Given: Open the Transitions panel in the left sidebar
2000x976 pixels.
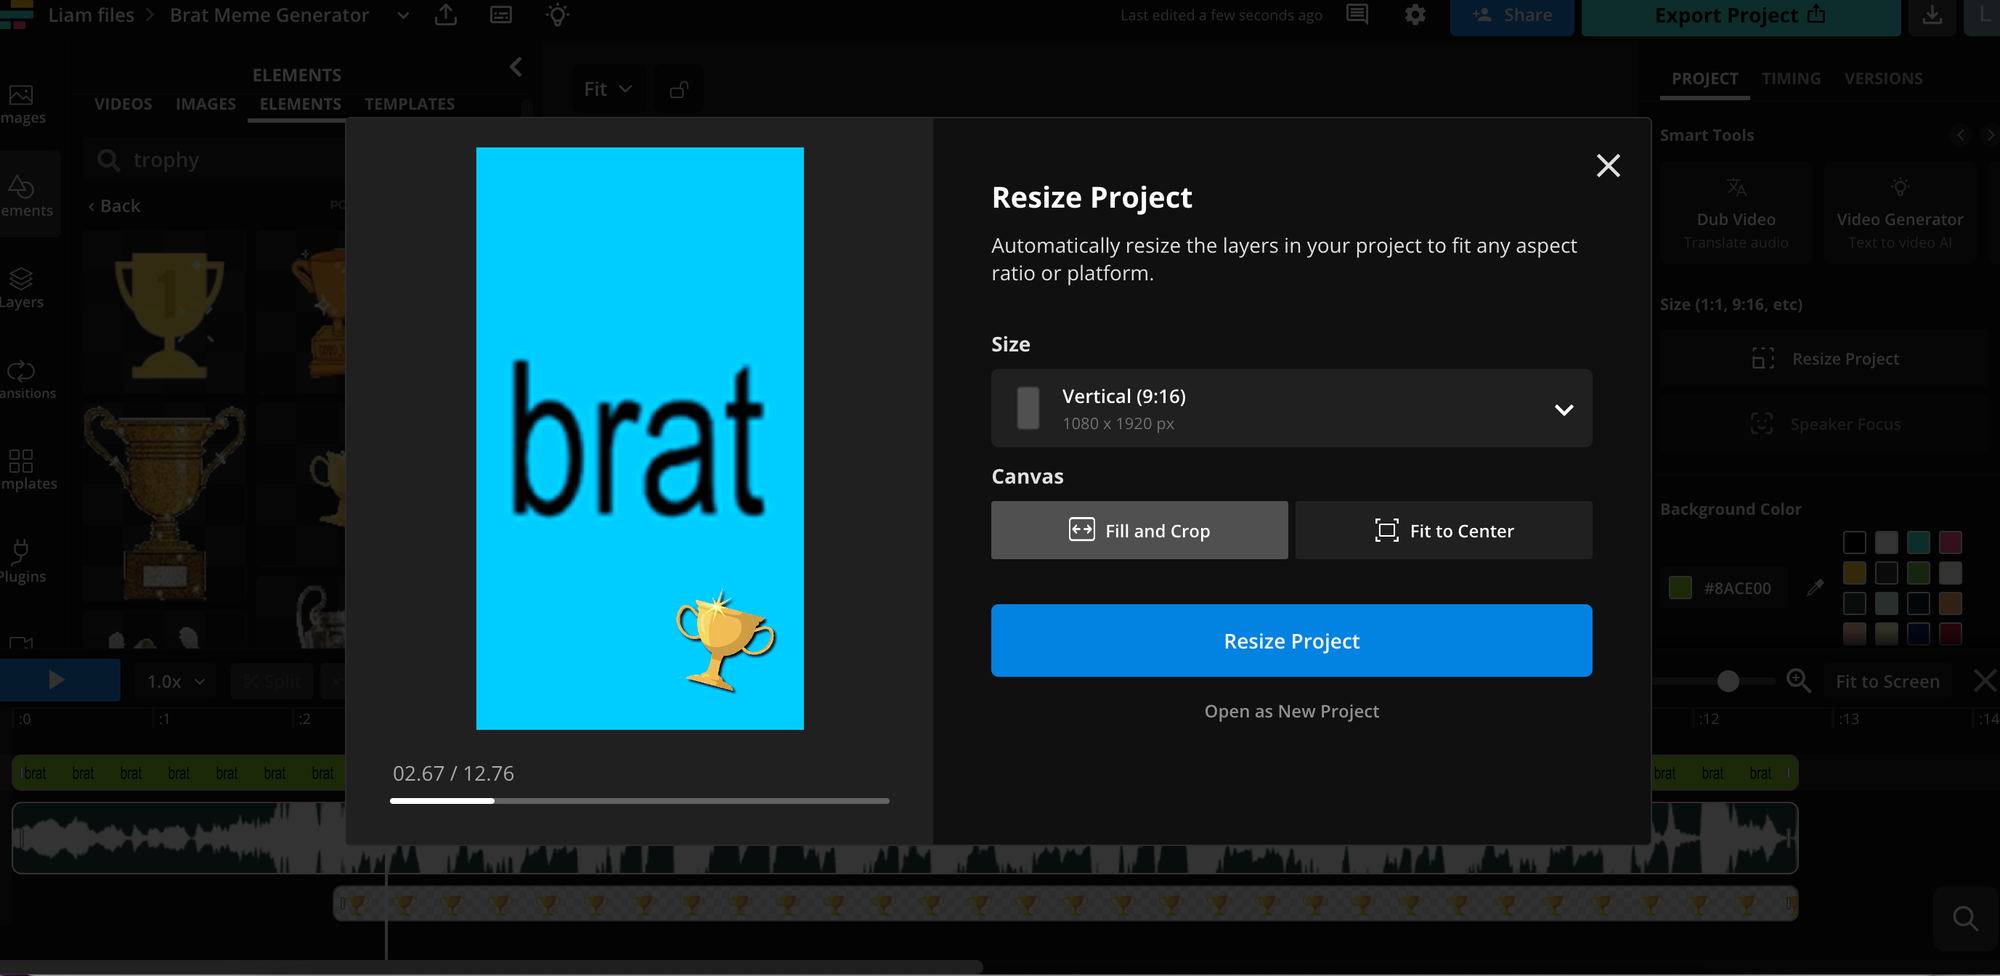Looking at the screenshot, I should pos(24,380).
